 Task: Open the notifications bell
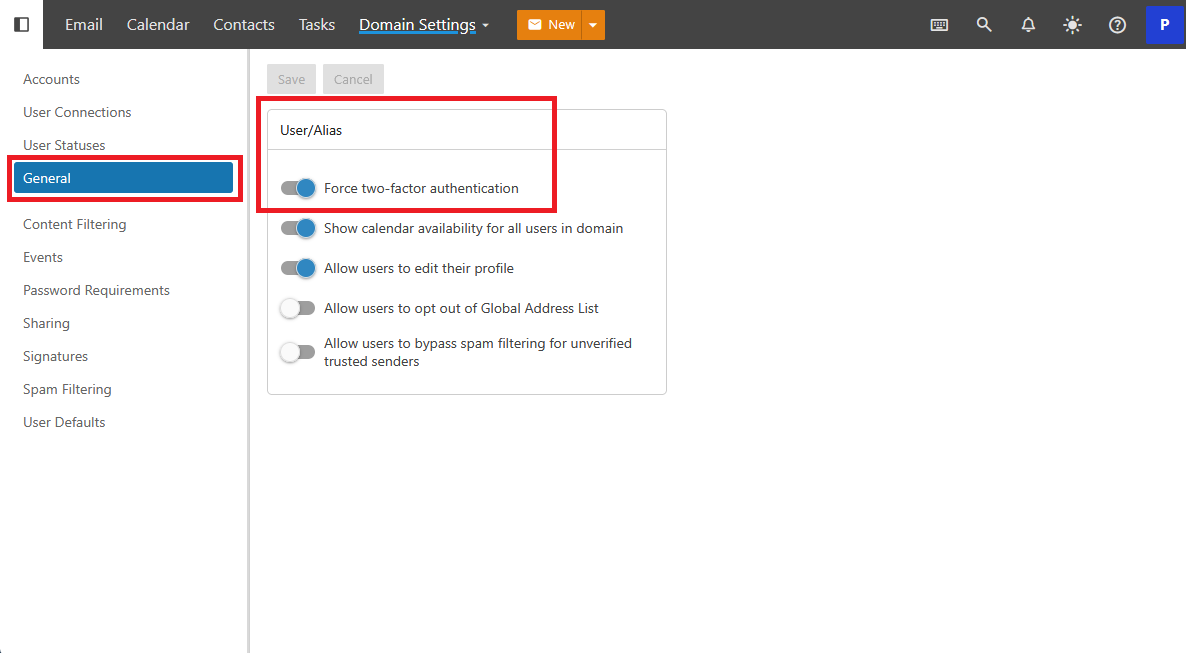pos(1028,25)
